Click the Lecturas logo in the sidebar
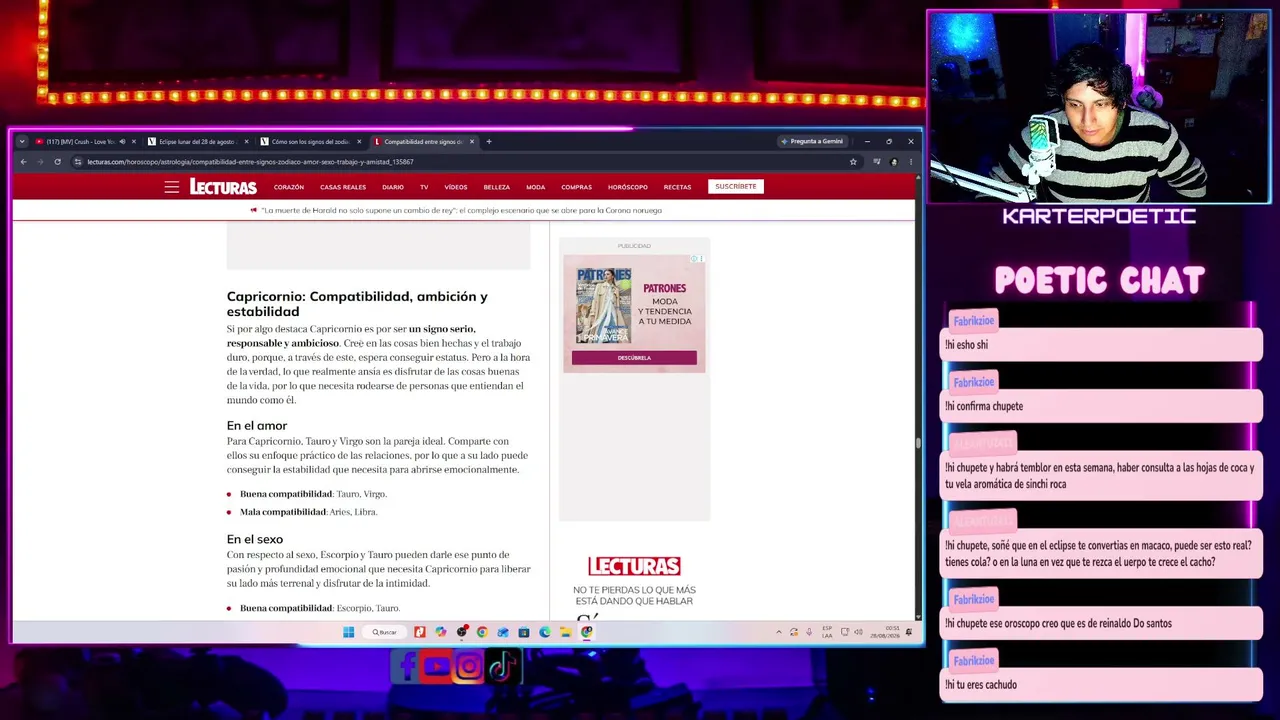Screen dimensions: 1280x720 (x=634, y=566)
